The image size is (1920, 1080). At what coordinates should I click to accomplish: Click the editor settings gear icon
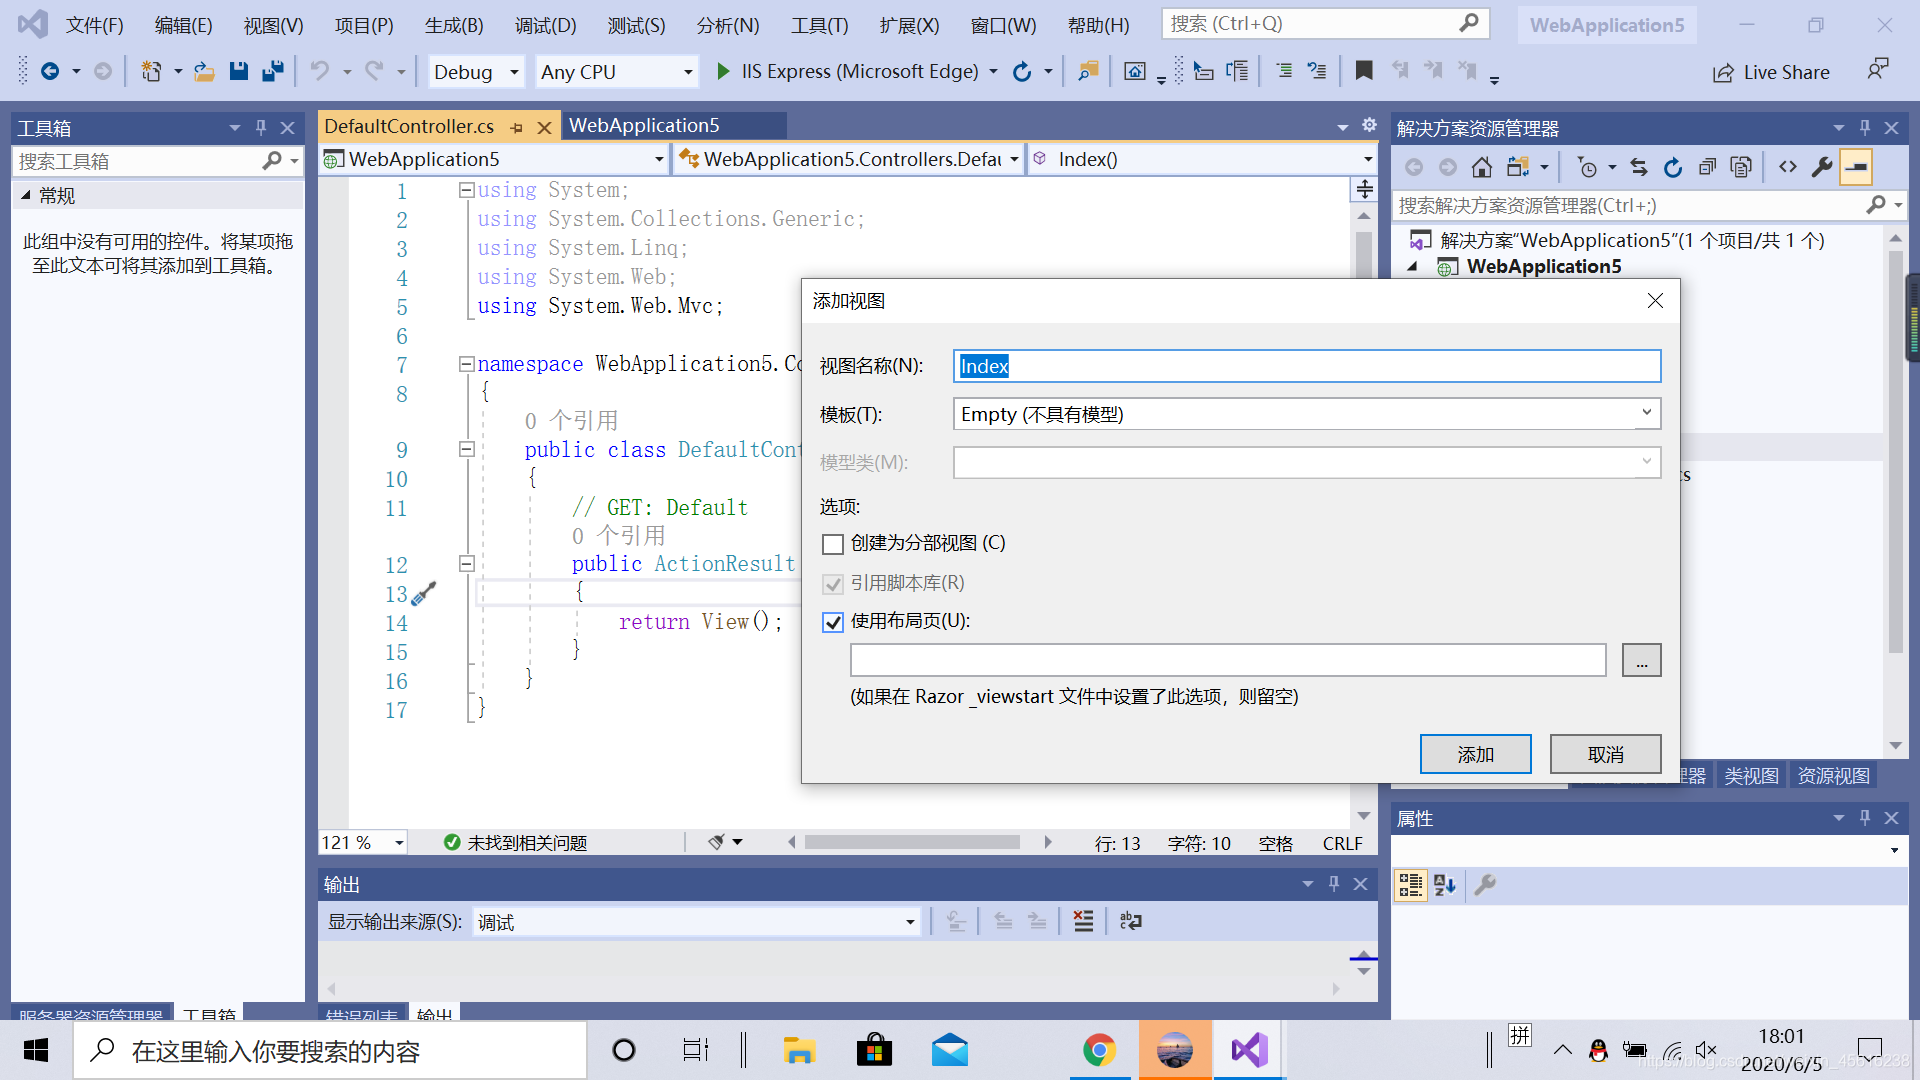1369,125
